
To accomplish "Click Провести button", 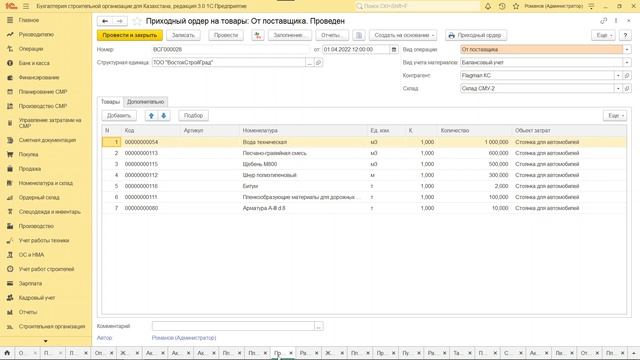I will (x=226, y=36).
